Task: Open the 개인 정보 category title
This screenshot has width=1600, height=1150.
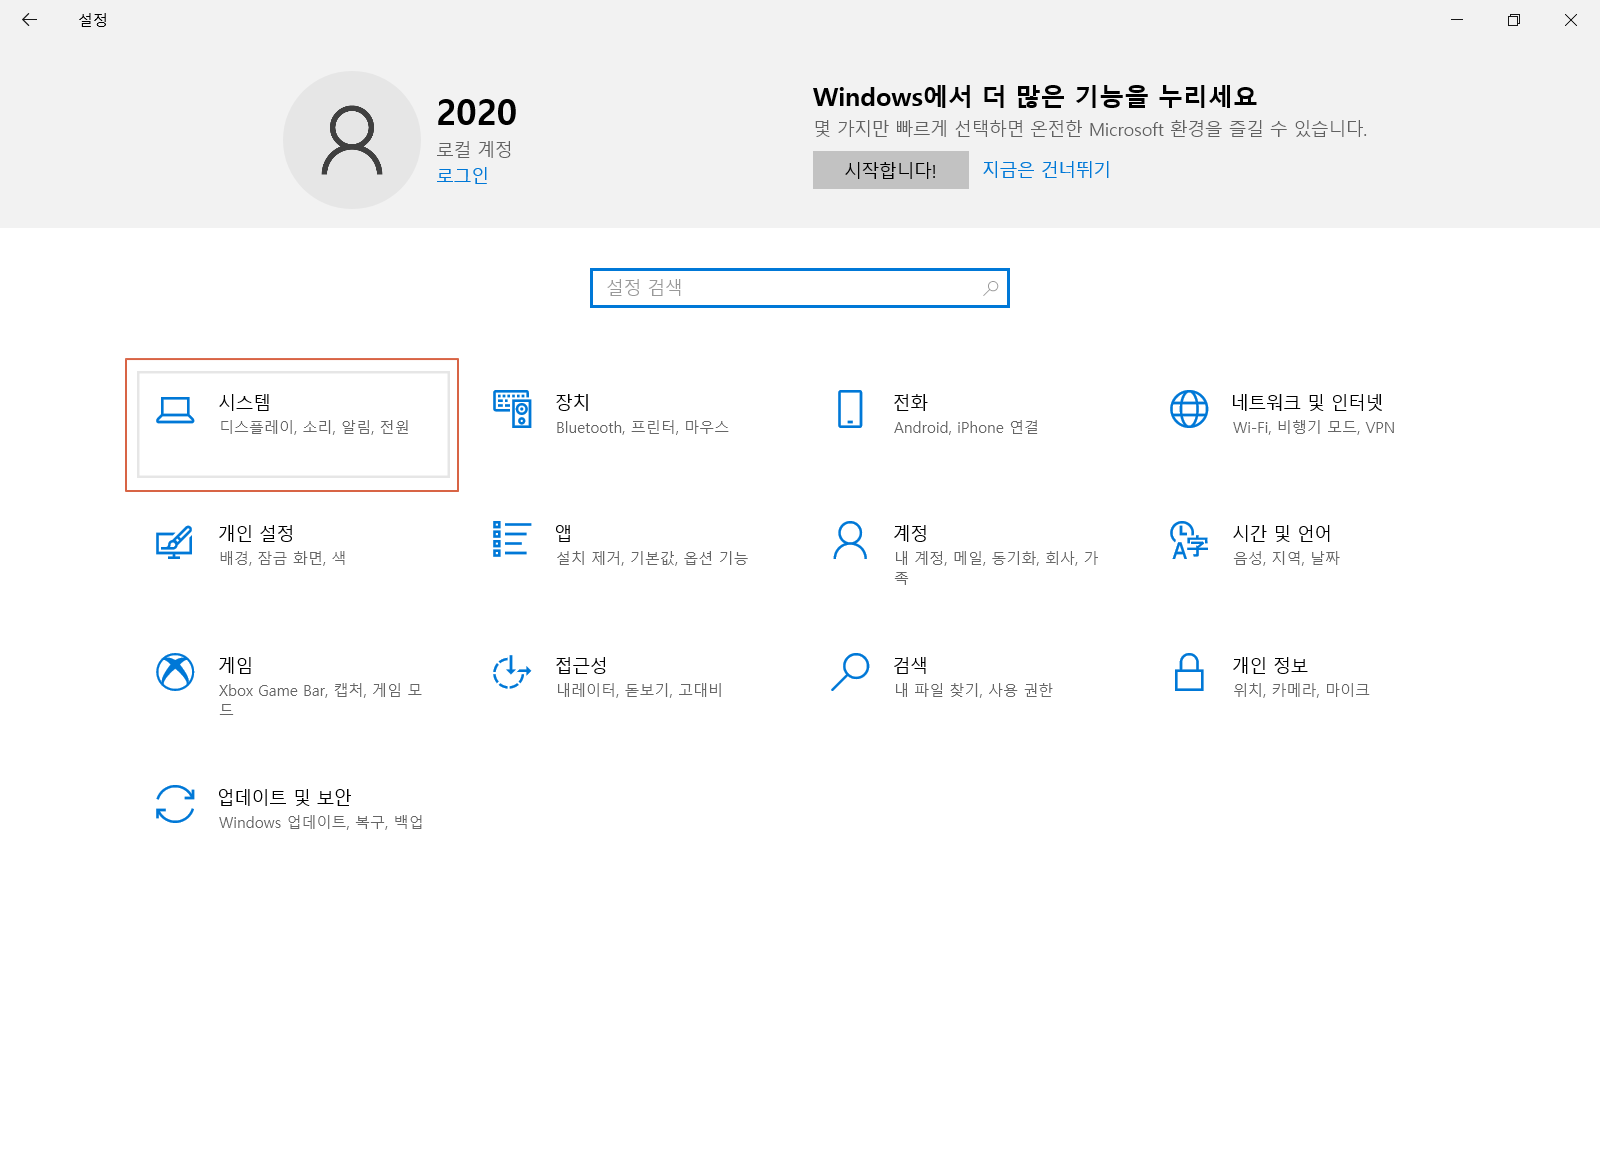Action: pos(1270,665)
